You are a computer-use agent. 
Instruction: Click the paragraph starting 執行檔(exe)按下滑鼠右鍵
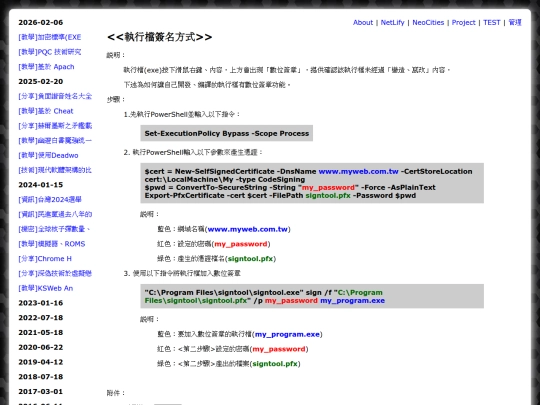tap(287, 70)
